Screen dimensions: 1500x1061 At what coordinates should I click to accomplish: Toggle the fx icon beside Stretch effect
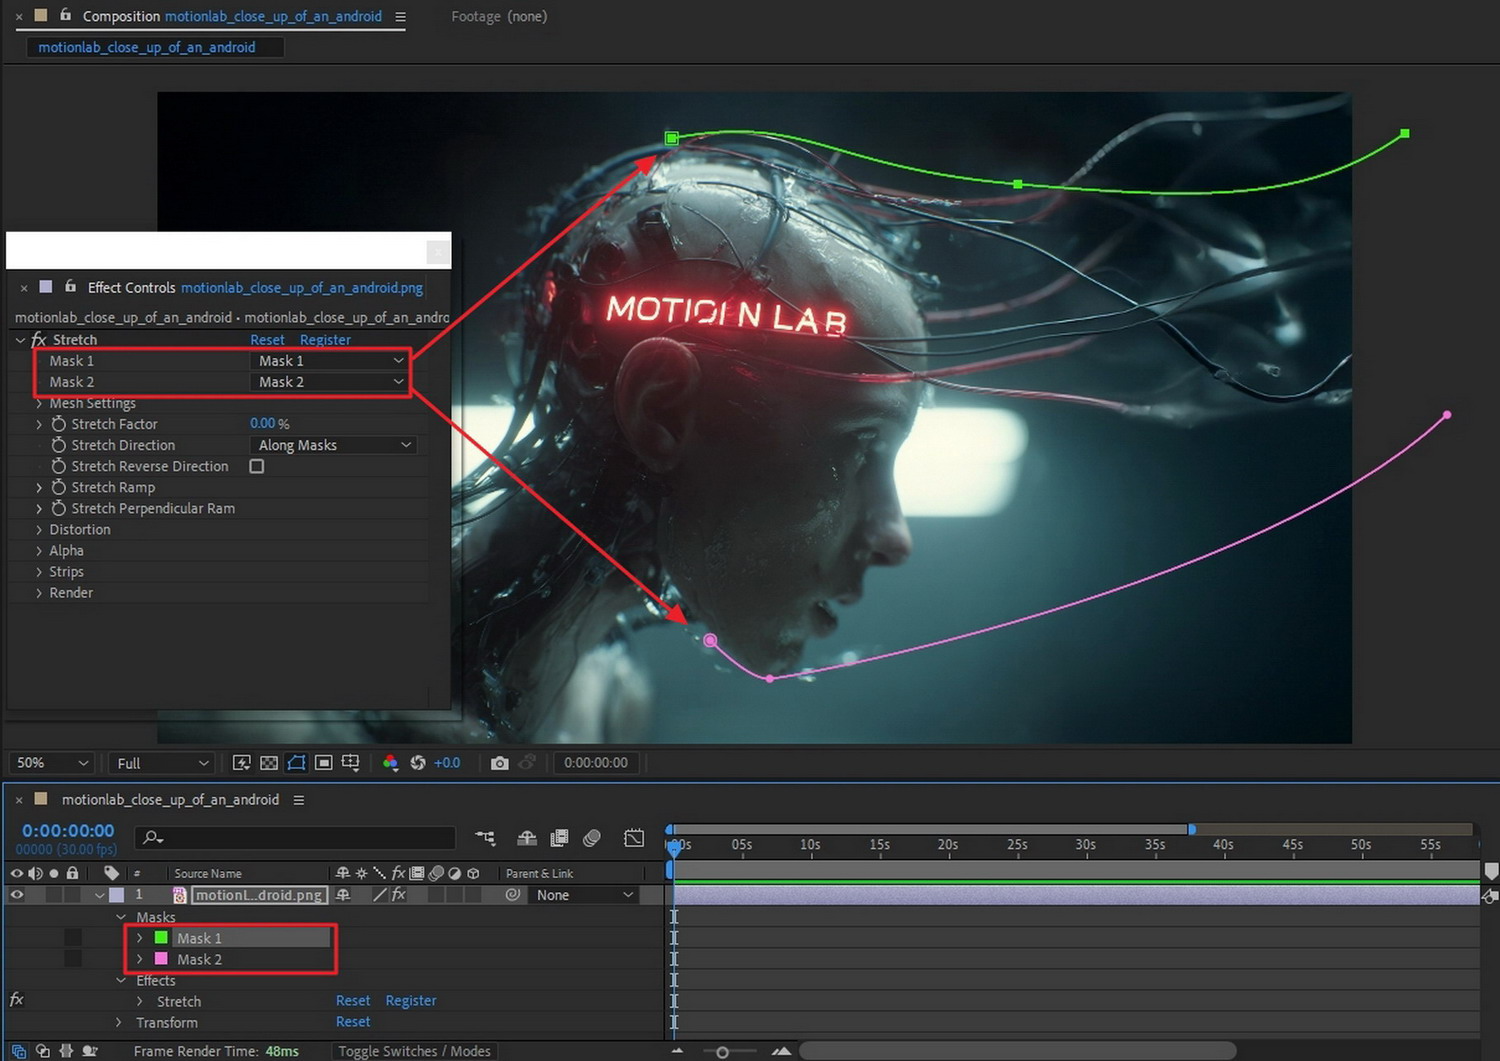(39, 340)
